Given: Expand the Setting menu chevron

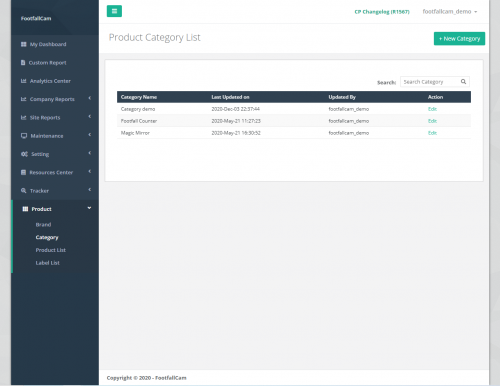Looking at the screenshot, I should click(x=90, y=153).
